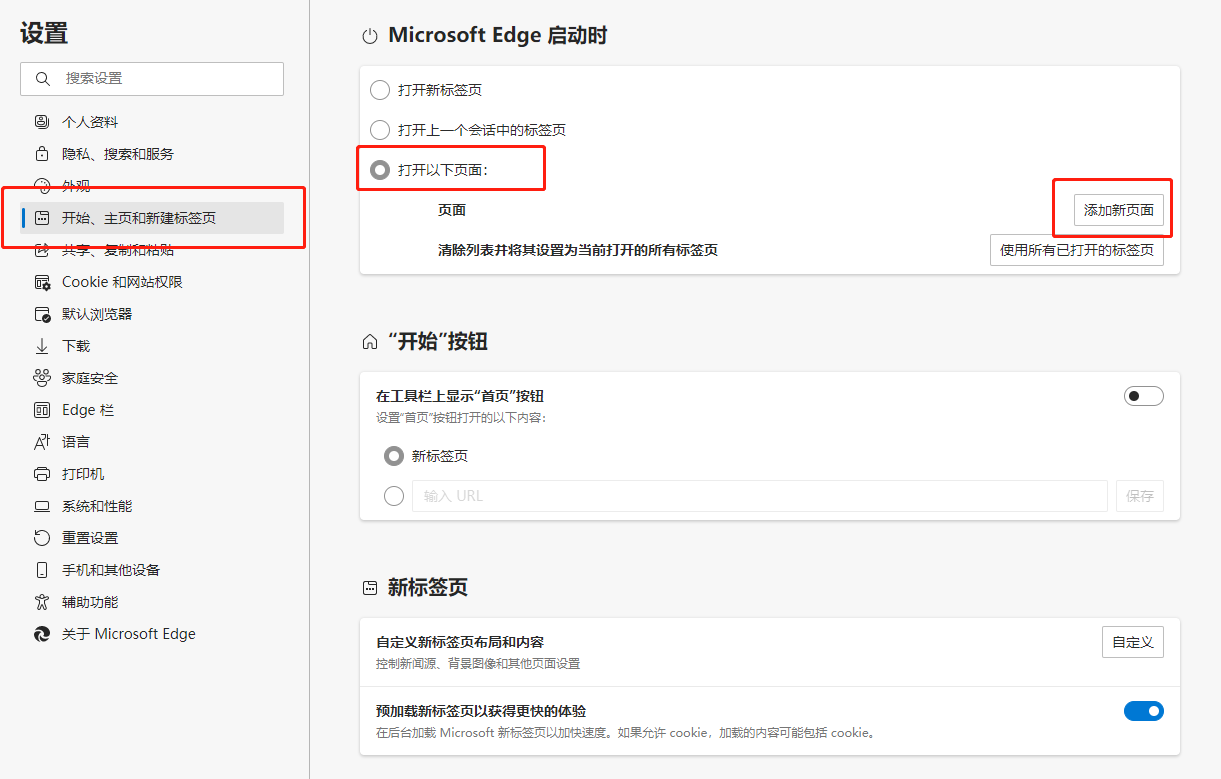Go to 系统和性能 section
Screen dimensions: 1221x779
[x=152, y=506]
